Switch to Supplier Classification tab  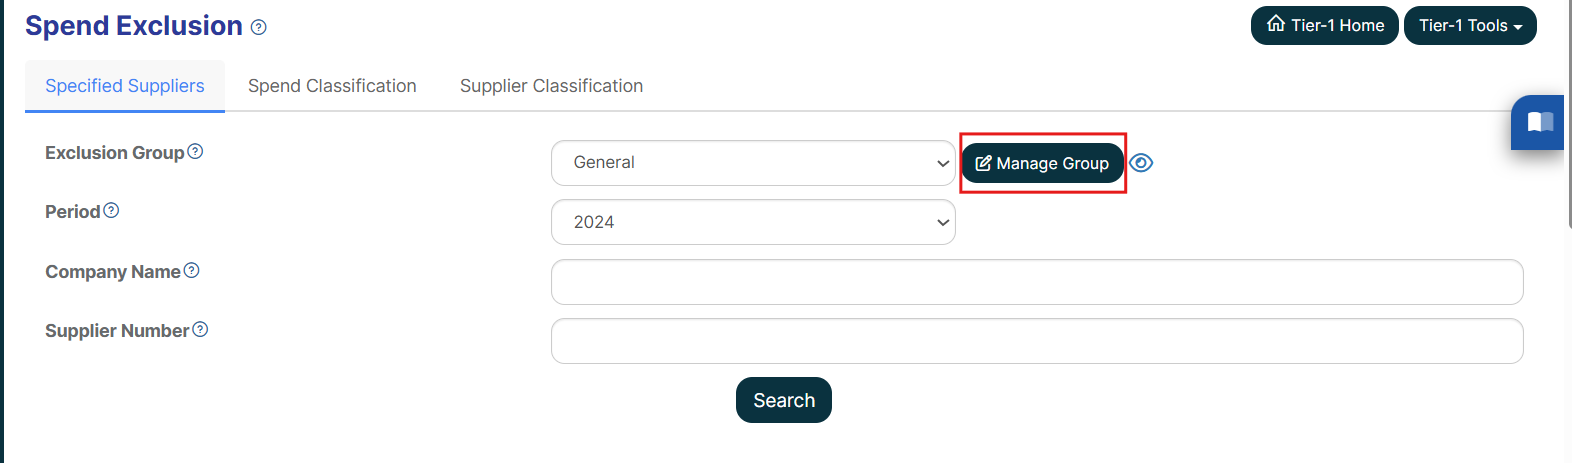(551, 86)
